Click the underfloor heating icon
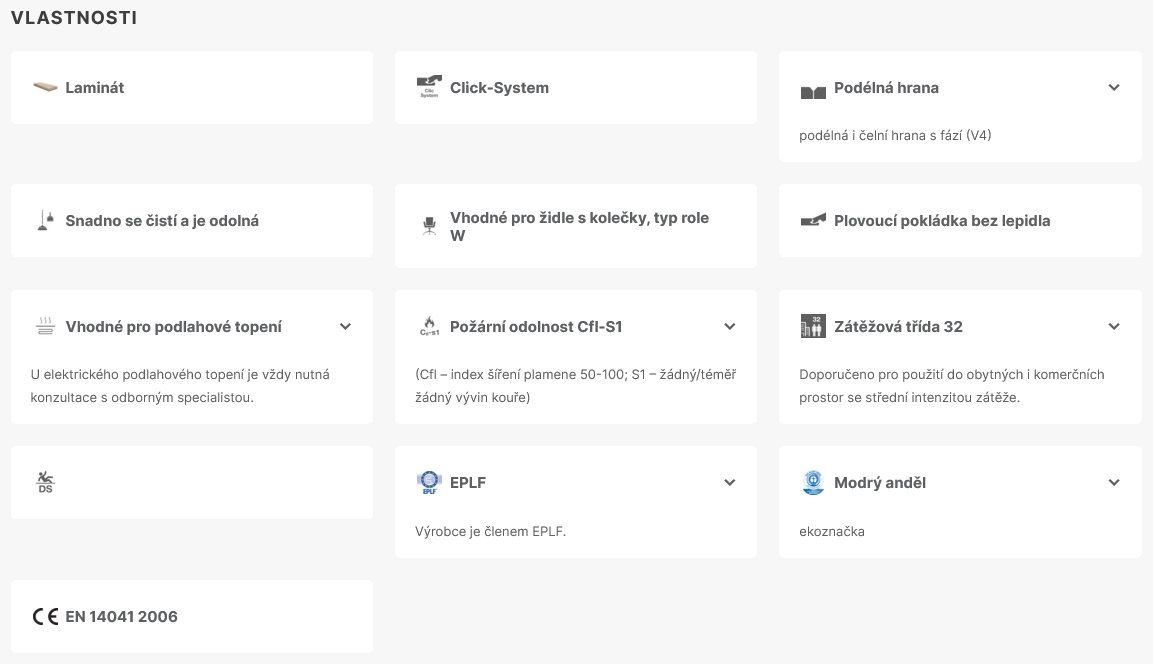The width and height of the screenshot is (1153, 664). [45, 326]
